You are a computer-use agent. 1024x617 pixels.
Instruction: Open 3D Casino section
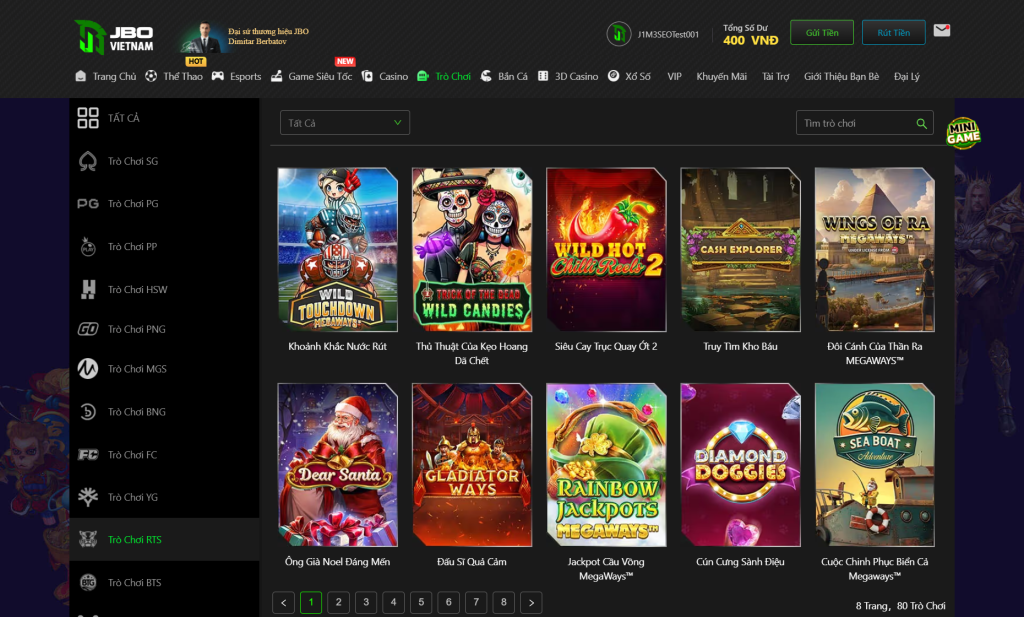click(568, 76)
